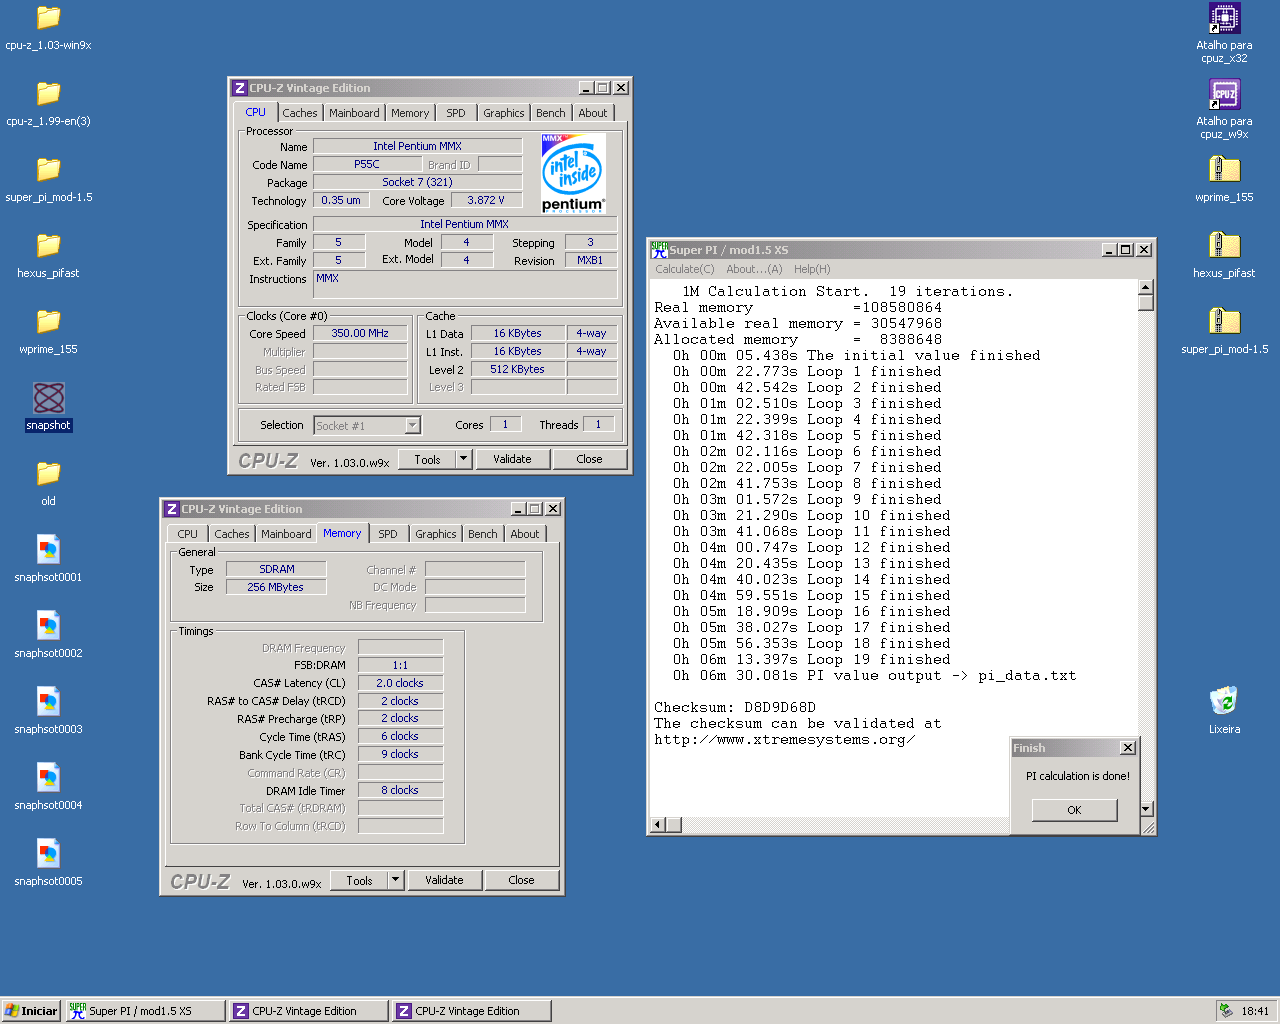
Task: Launch the Atalho para cpuz_w9x shortcut
Action: point(1223,95)
